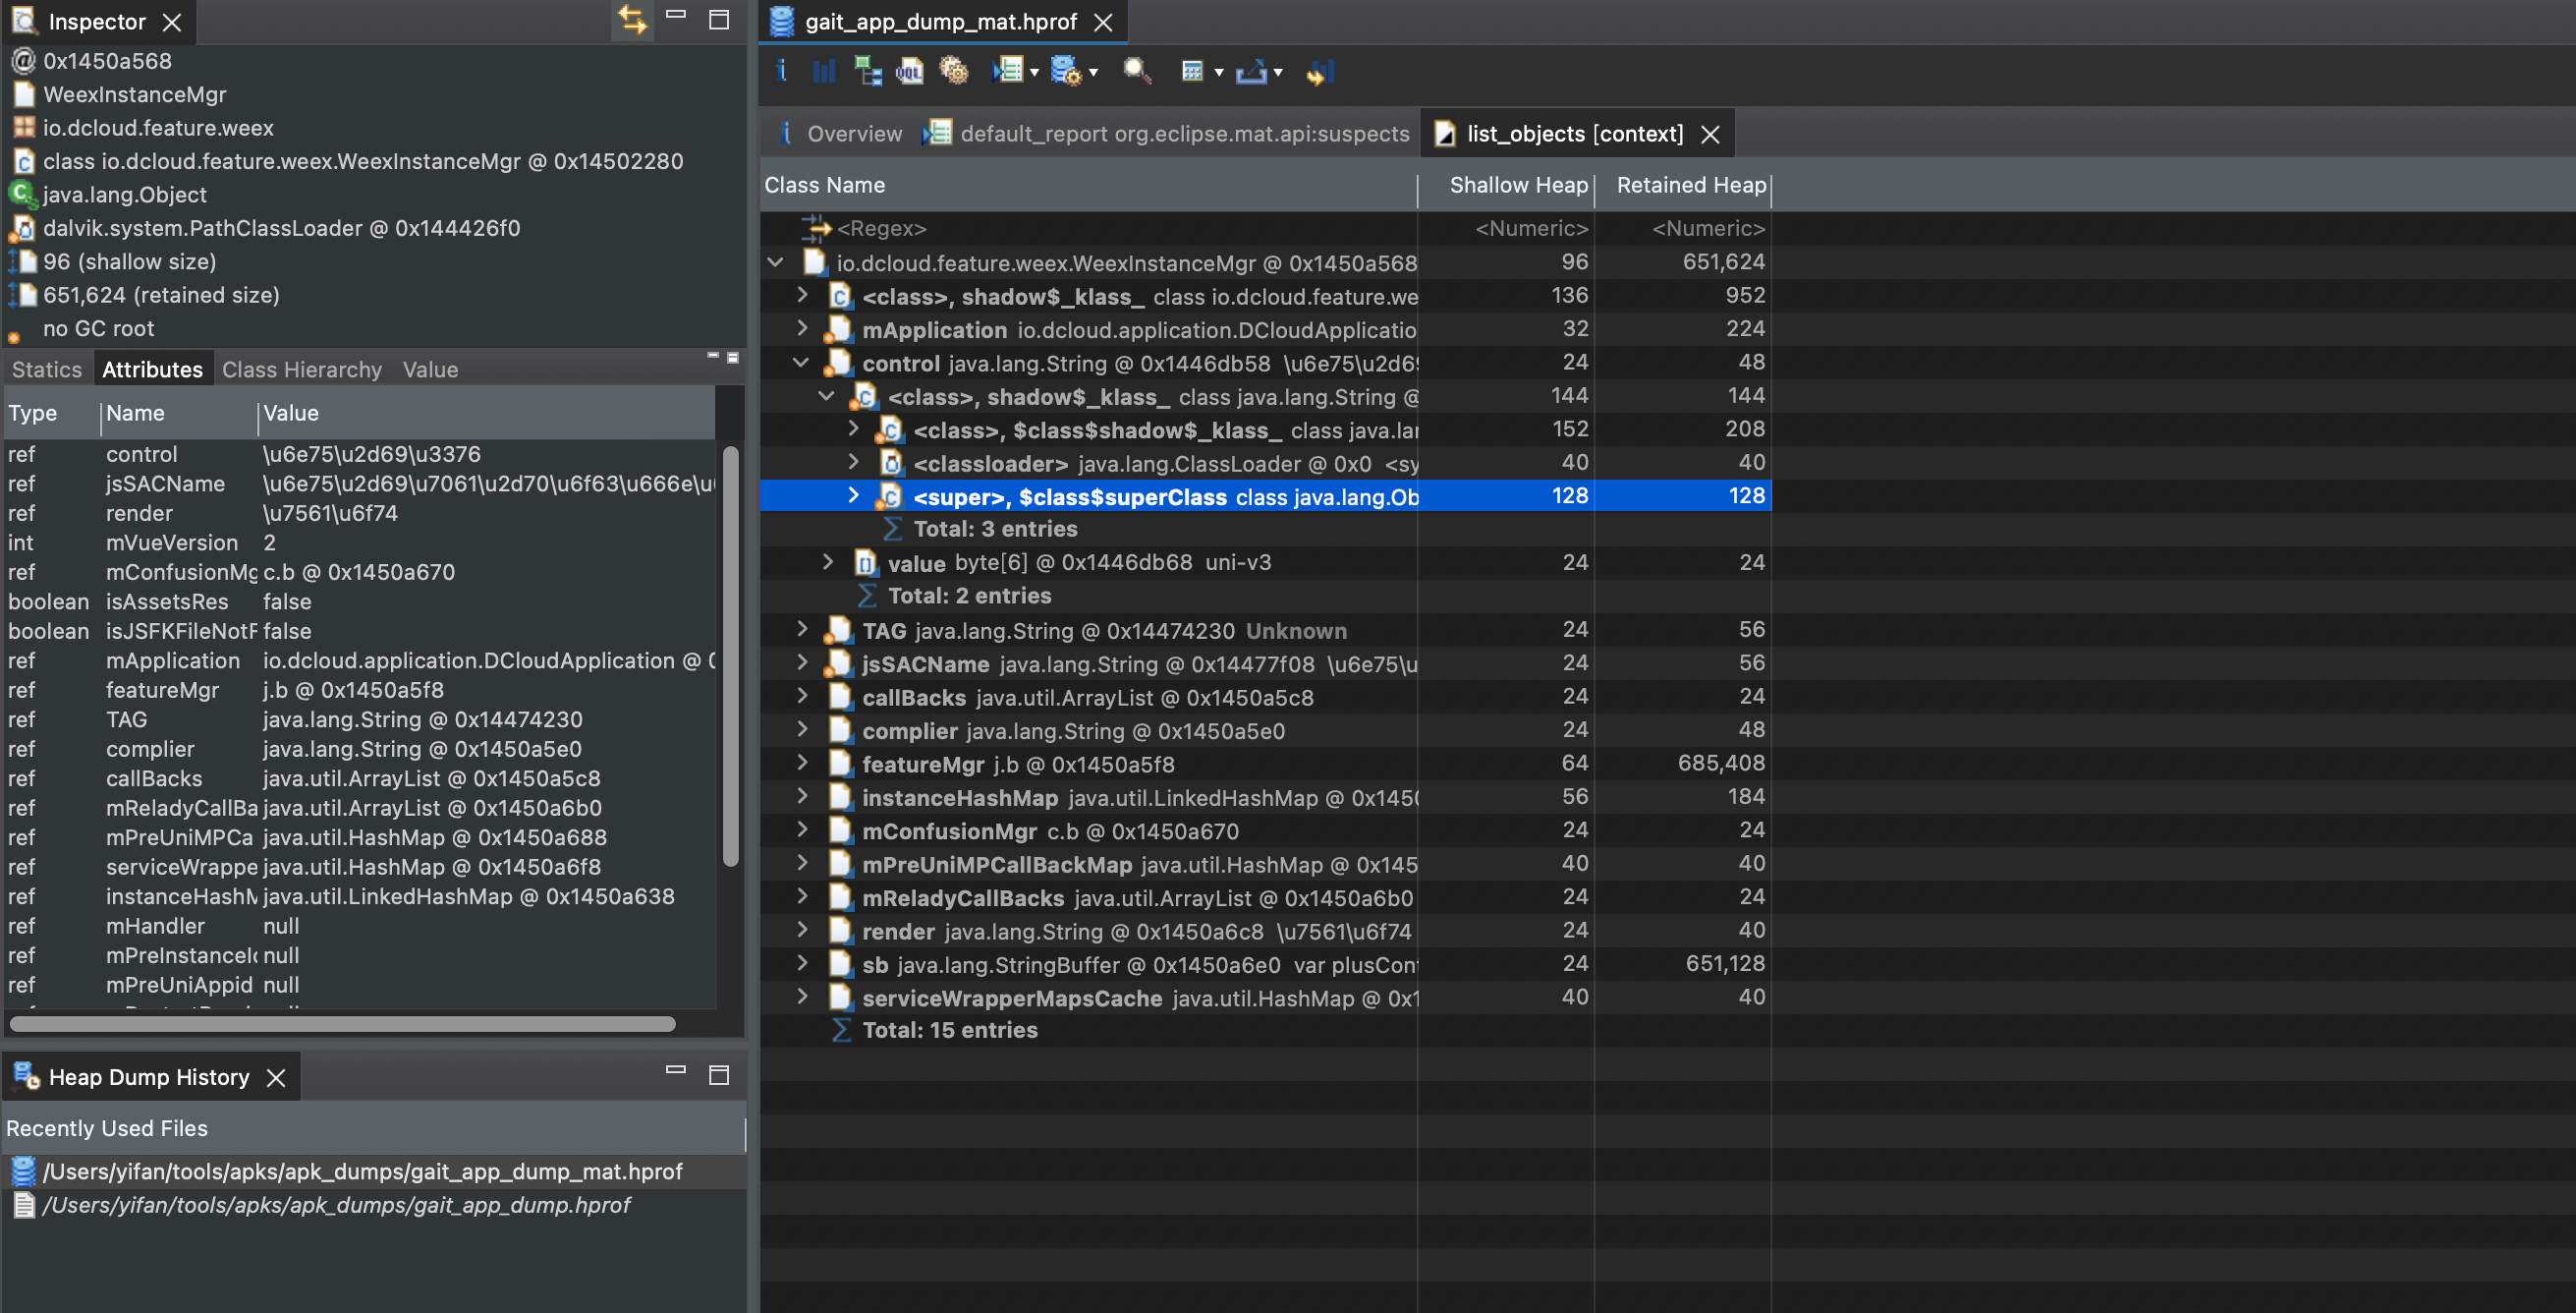
Task: Click the Export results icon
Action: tap(1251, 71)
